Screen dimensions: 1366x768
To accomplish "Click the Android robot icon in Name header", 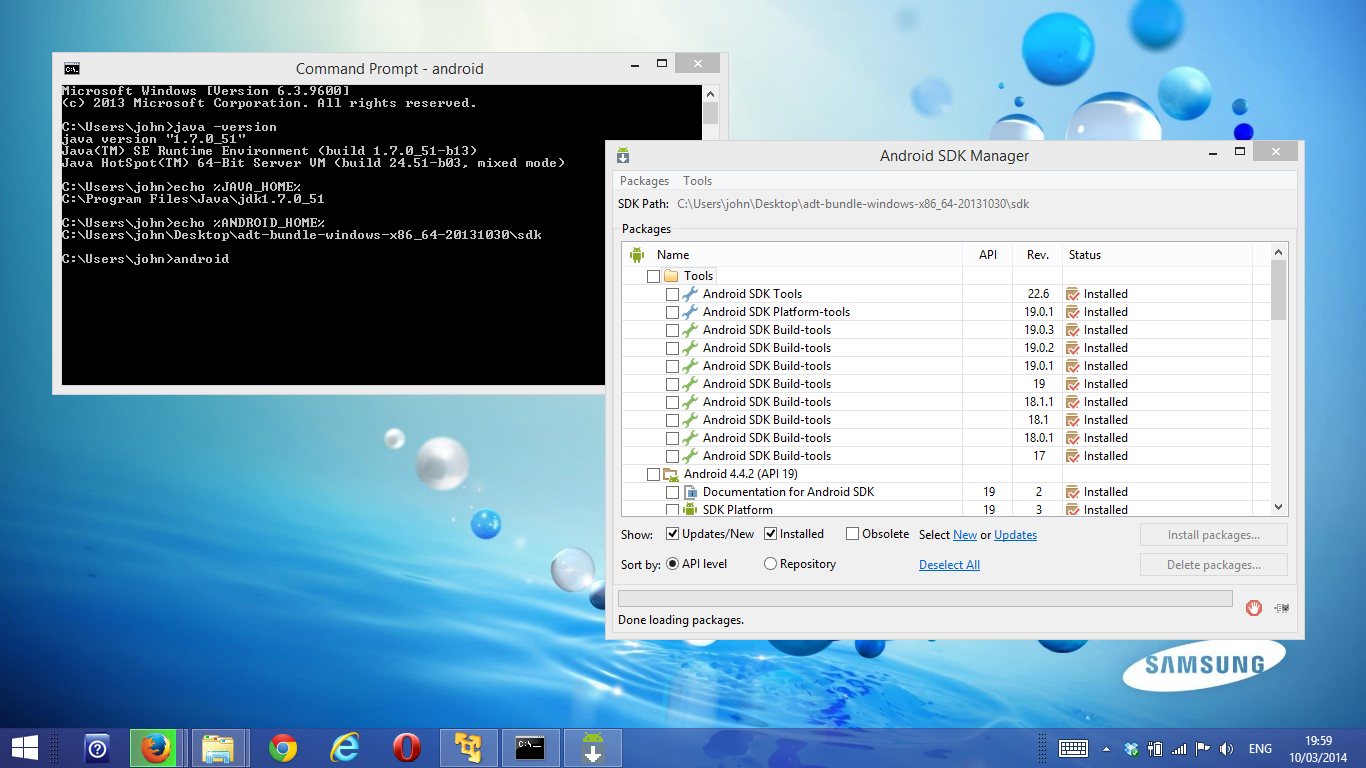I will pos(637,255).
